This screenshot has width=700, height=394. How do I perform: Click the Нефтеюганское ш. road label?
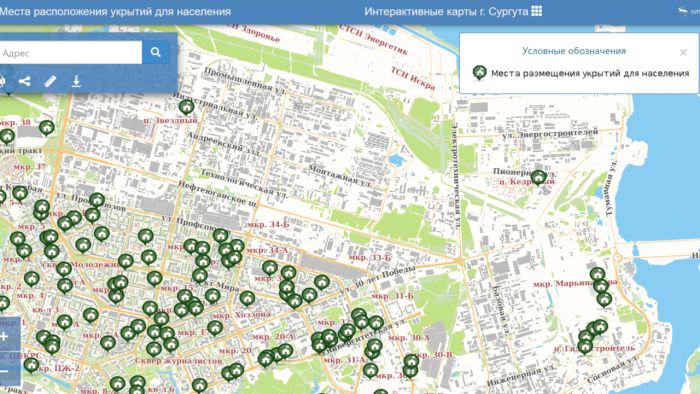[x=217, y=194]
